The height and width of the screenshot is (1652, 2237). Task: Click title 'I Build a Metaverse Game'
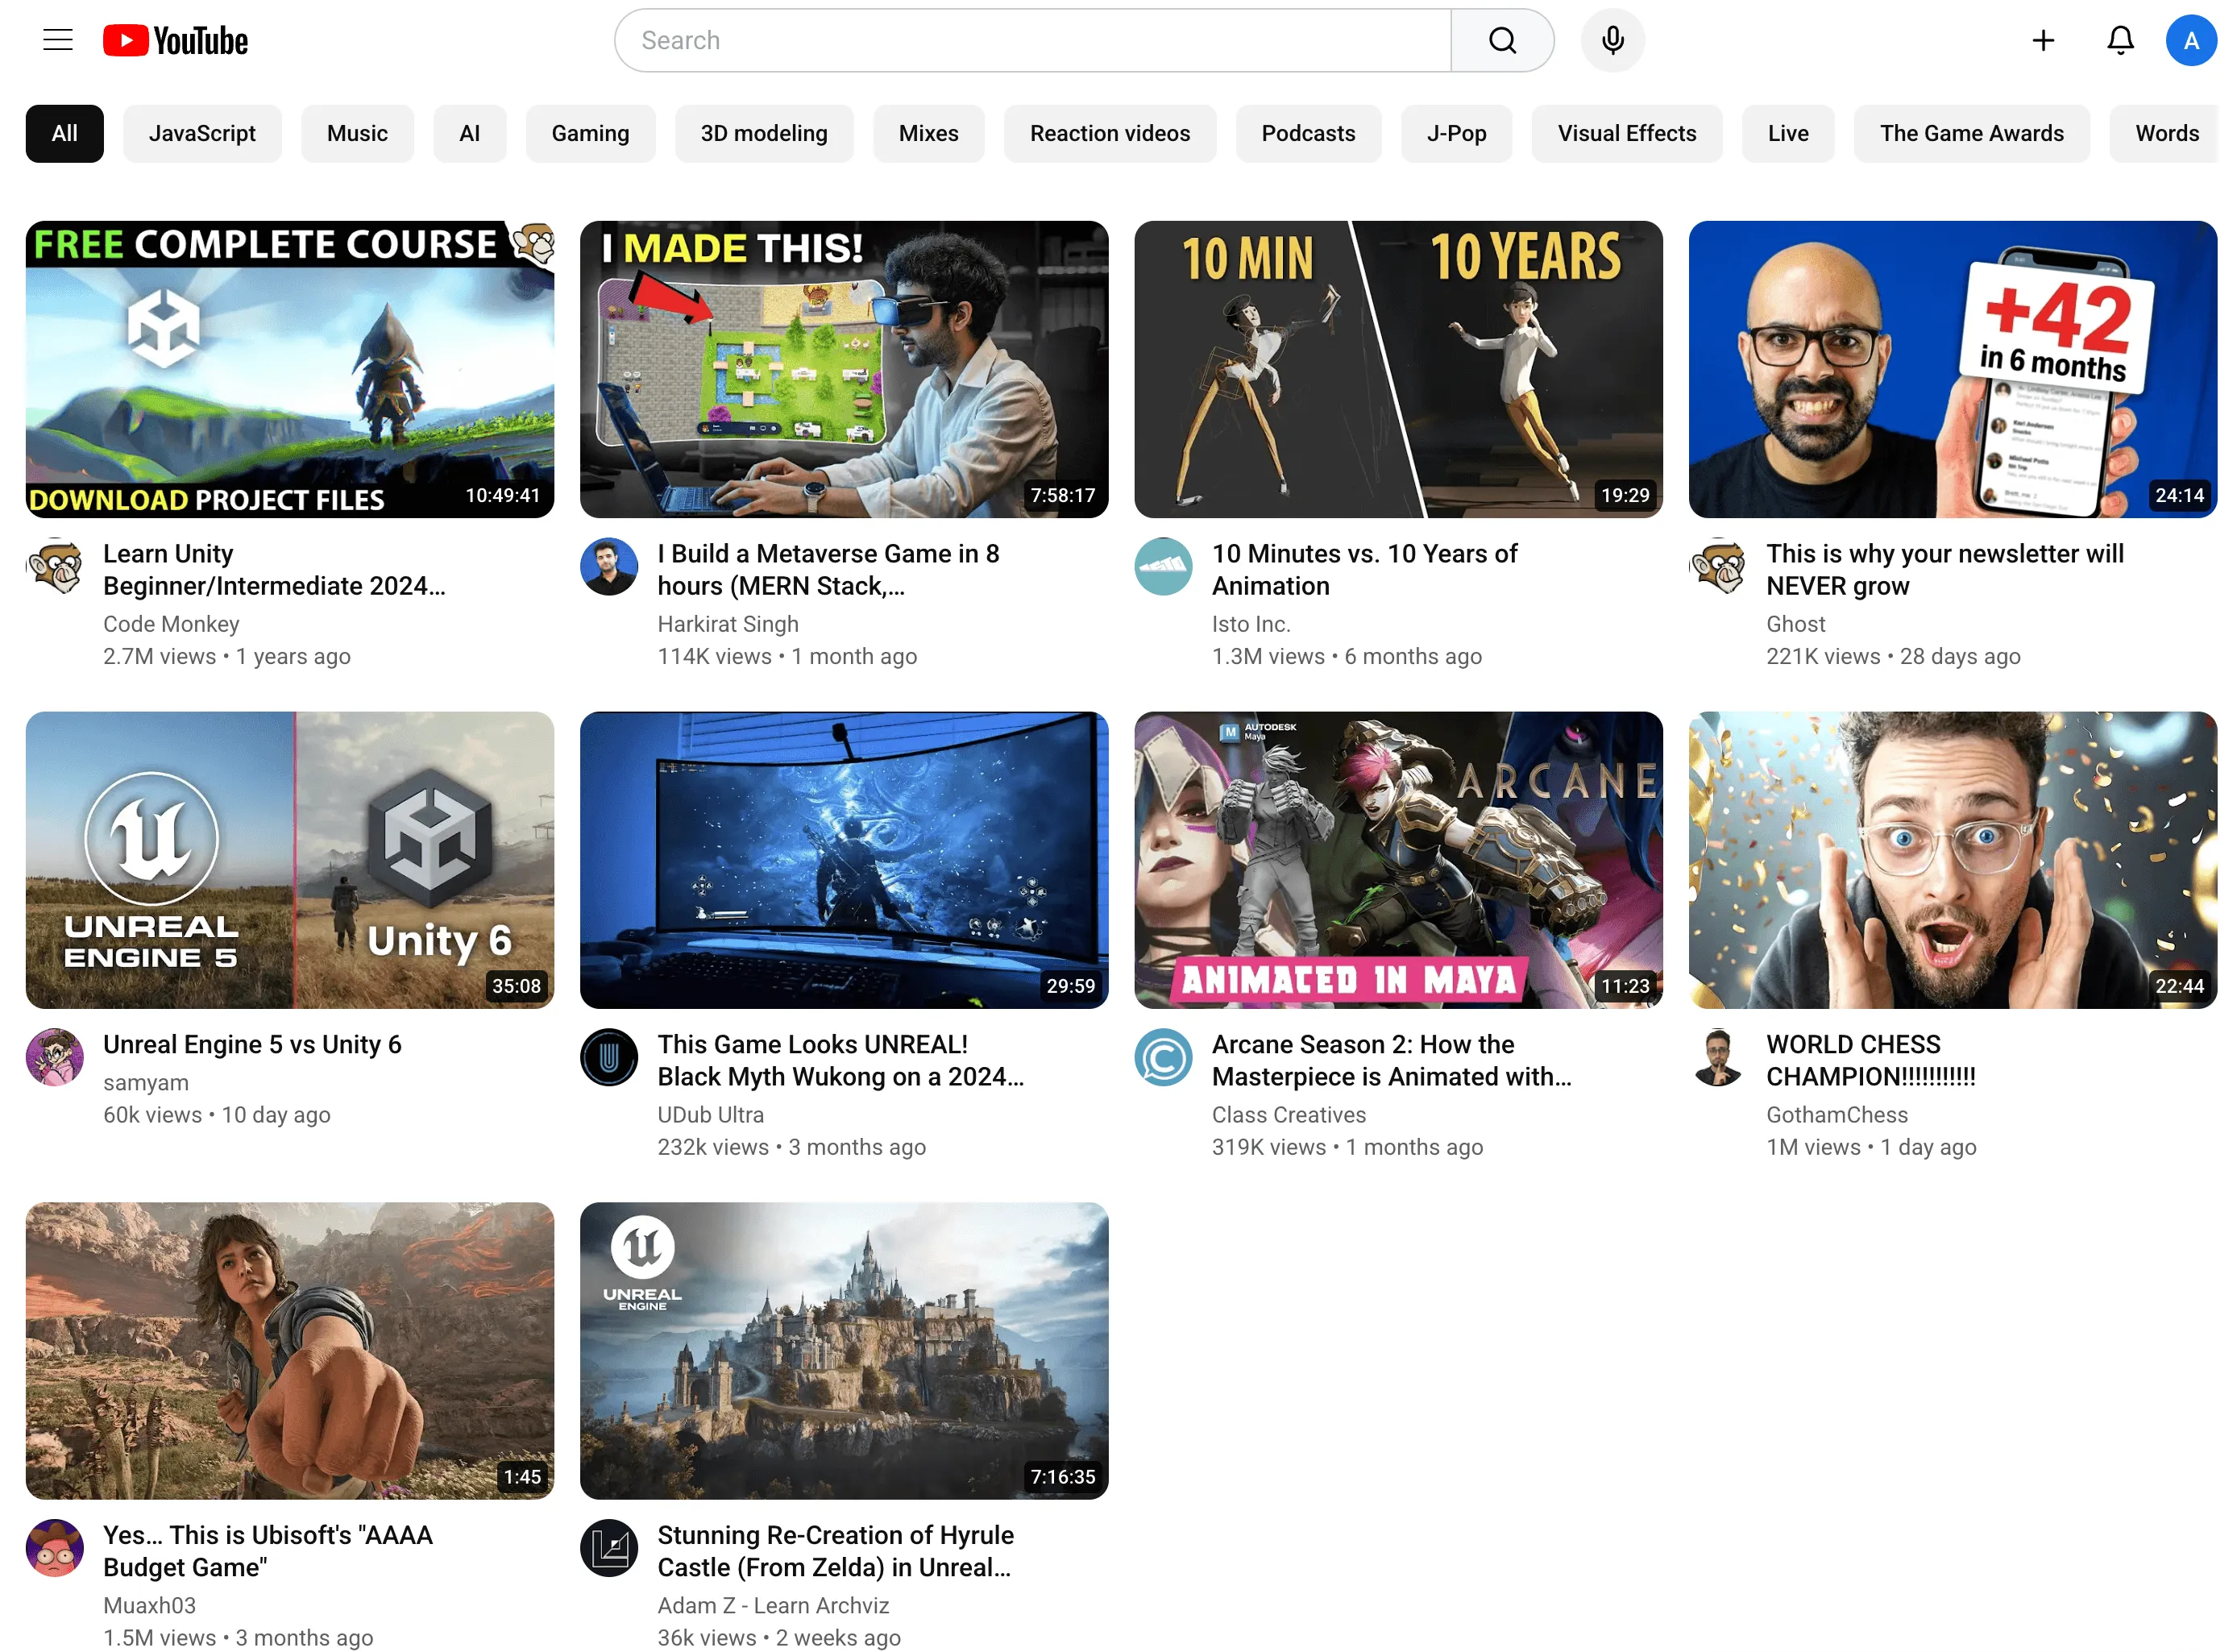pyautogui.click(x=828, y=570)
